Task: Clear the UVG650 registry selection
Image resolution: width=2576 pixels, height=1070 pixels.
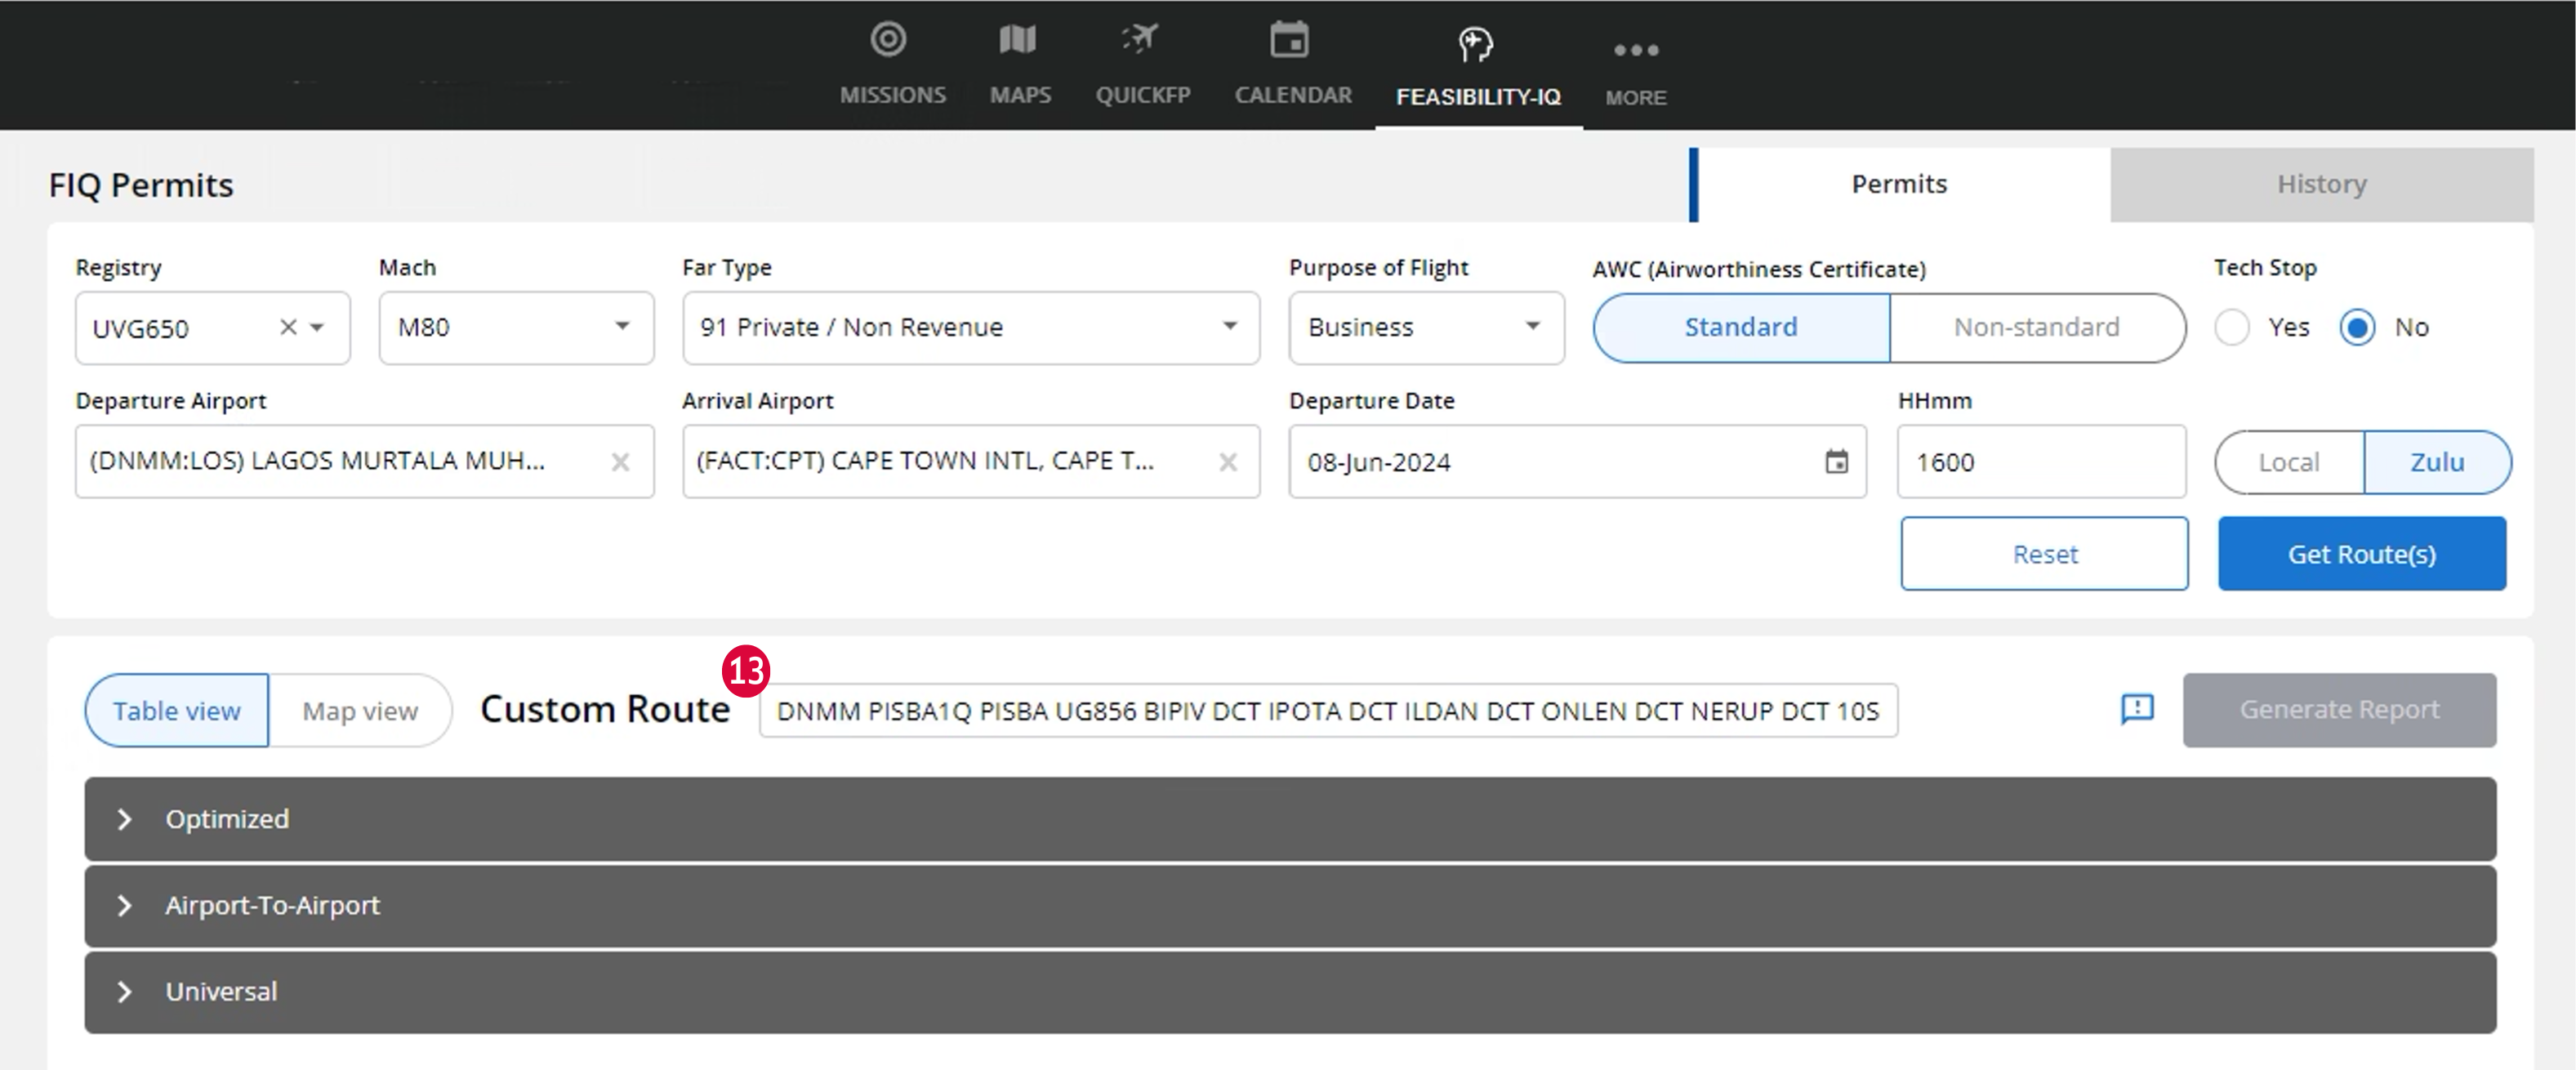Action: [288, 327]
